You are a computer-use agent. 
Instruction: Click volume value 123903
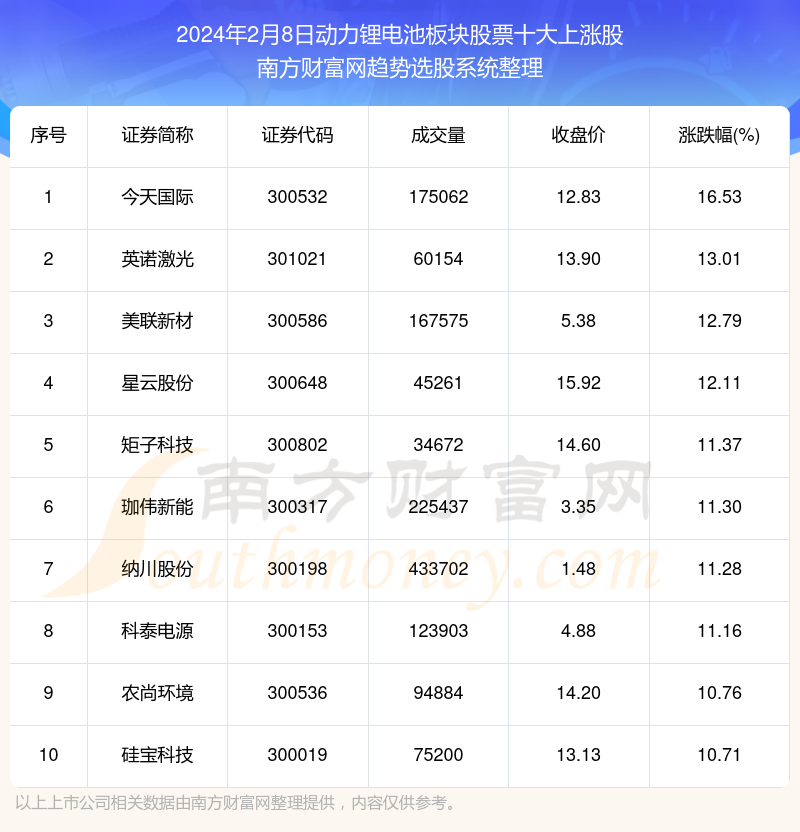coord(438,631)
